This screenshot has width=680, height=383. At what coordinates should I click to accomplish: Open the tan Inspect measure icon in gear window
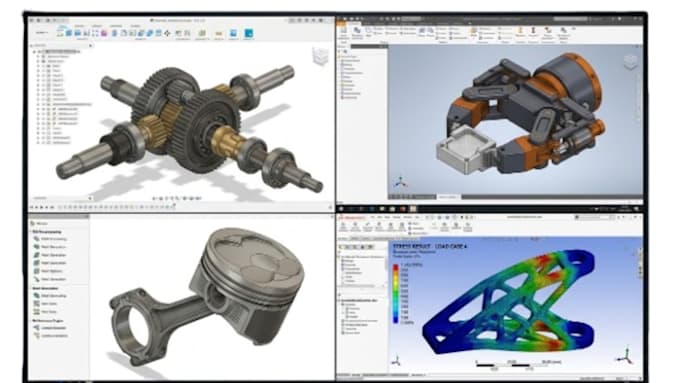coord(219,33)
